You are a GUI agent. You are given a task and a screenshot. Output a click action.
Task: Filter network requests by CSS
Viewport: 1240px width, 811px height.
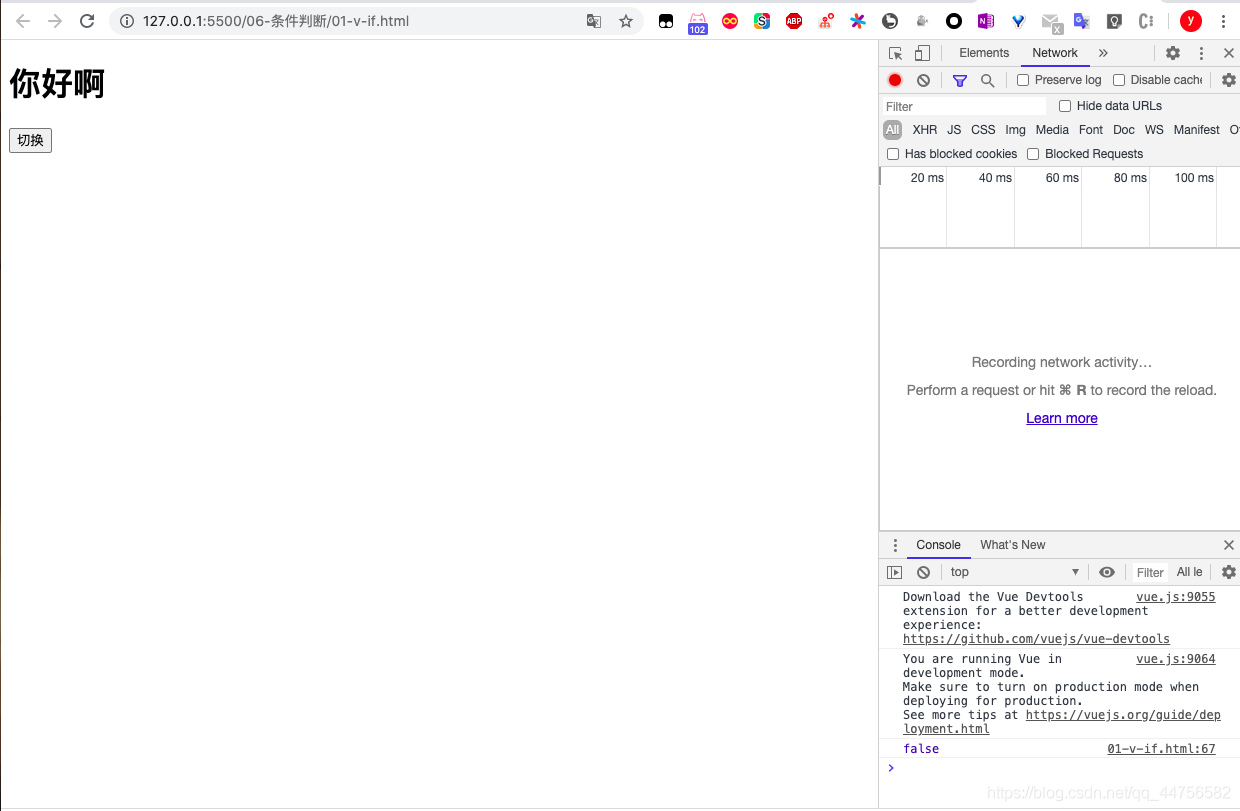coord(983,130)
